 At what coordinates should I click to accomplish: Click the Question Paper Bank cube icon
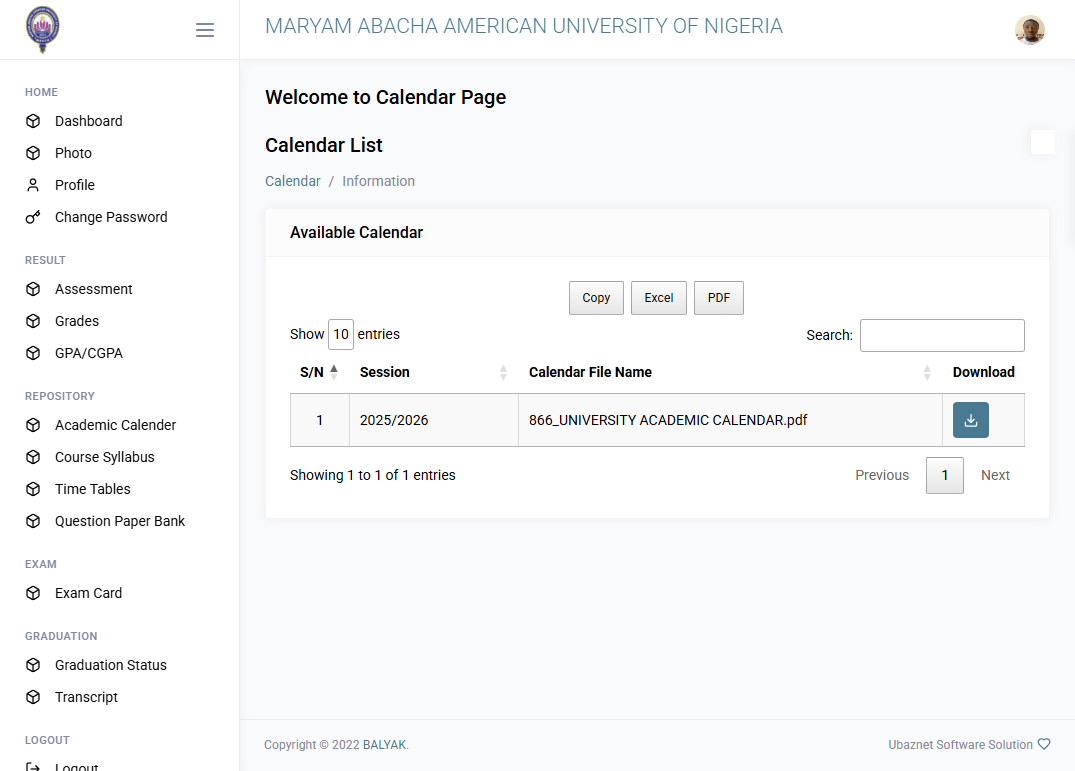coord(33,521)
